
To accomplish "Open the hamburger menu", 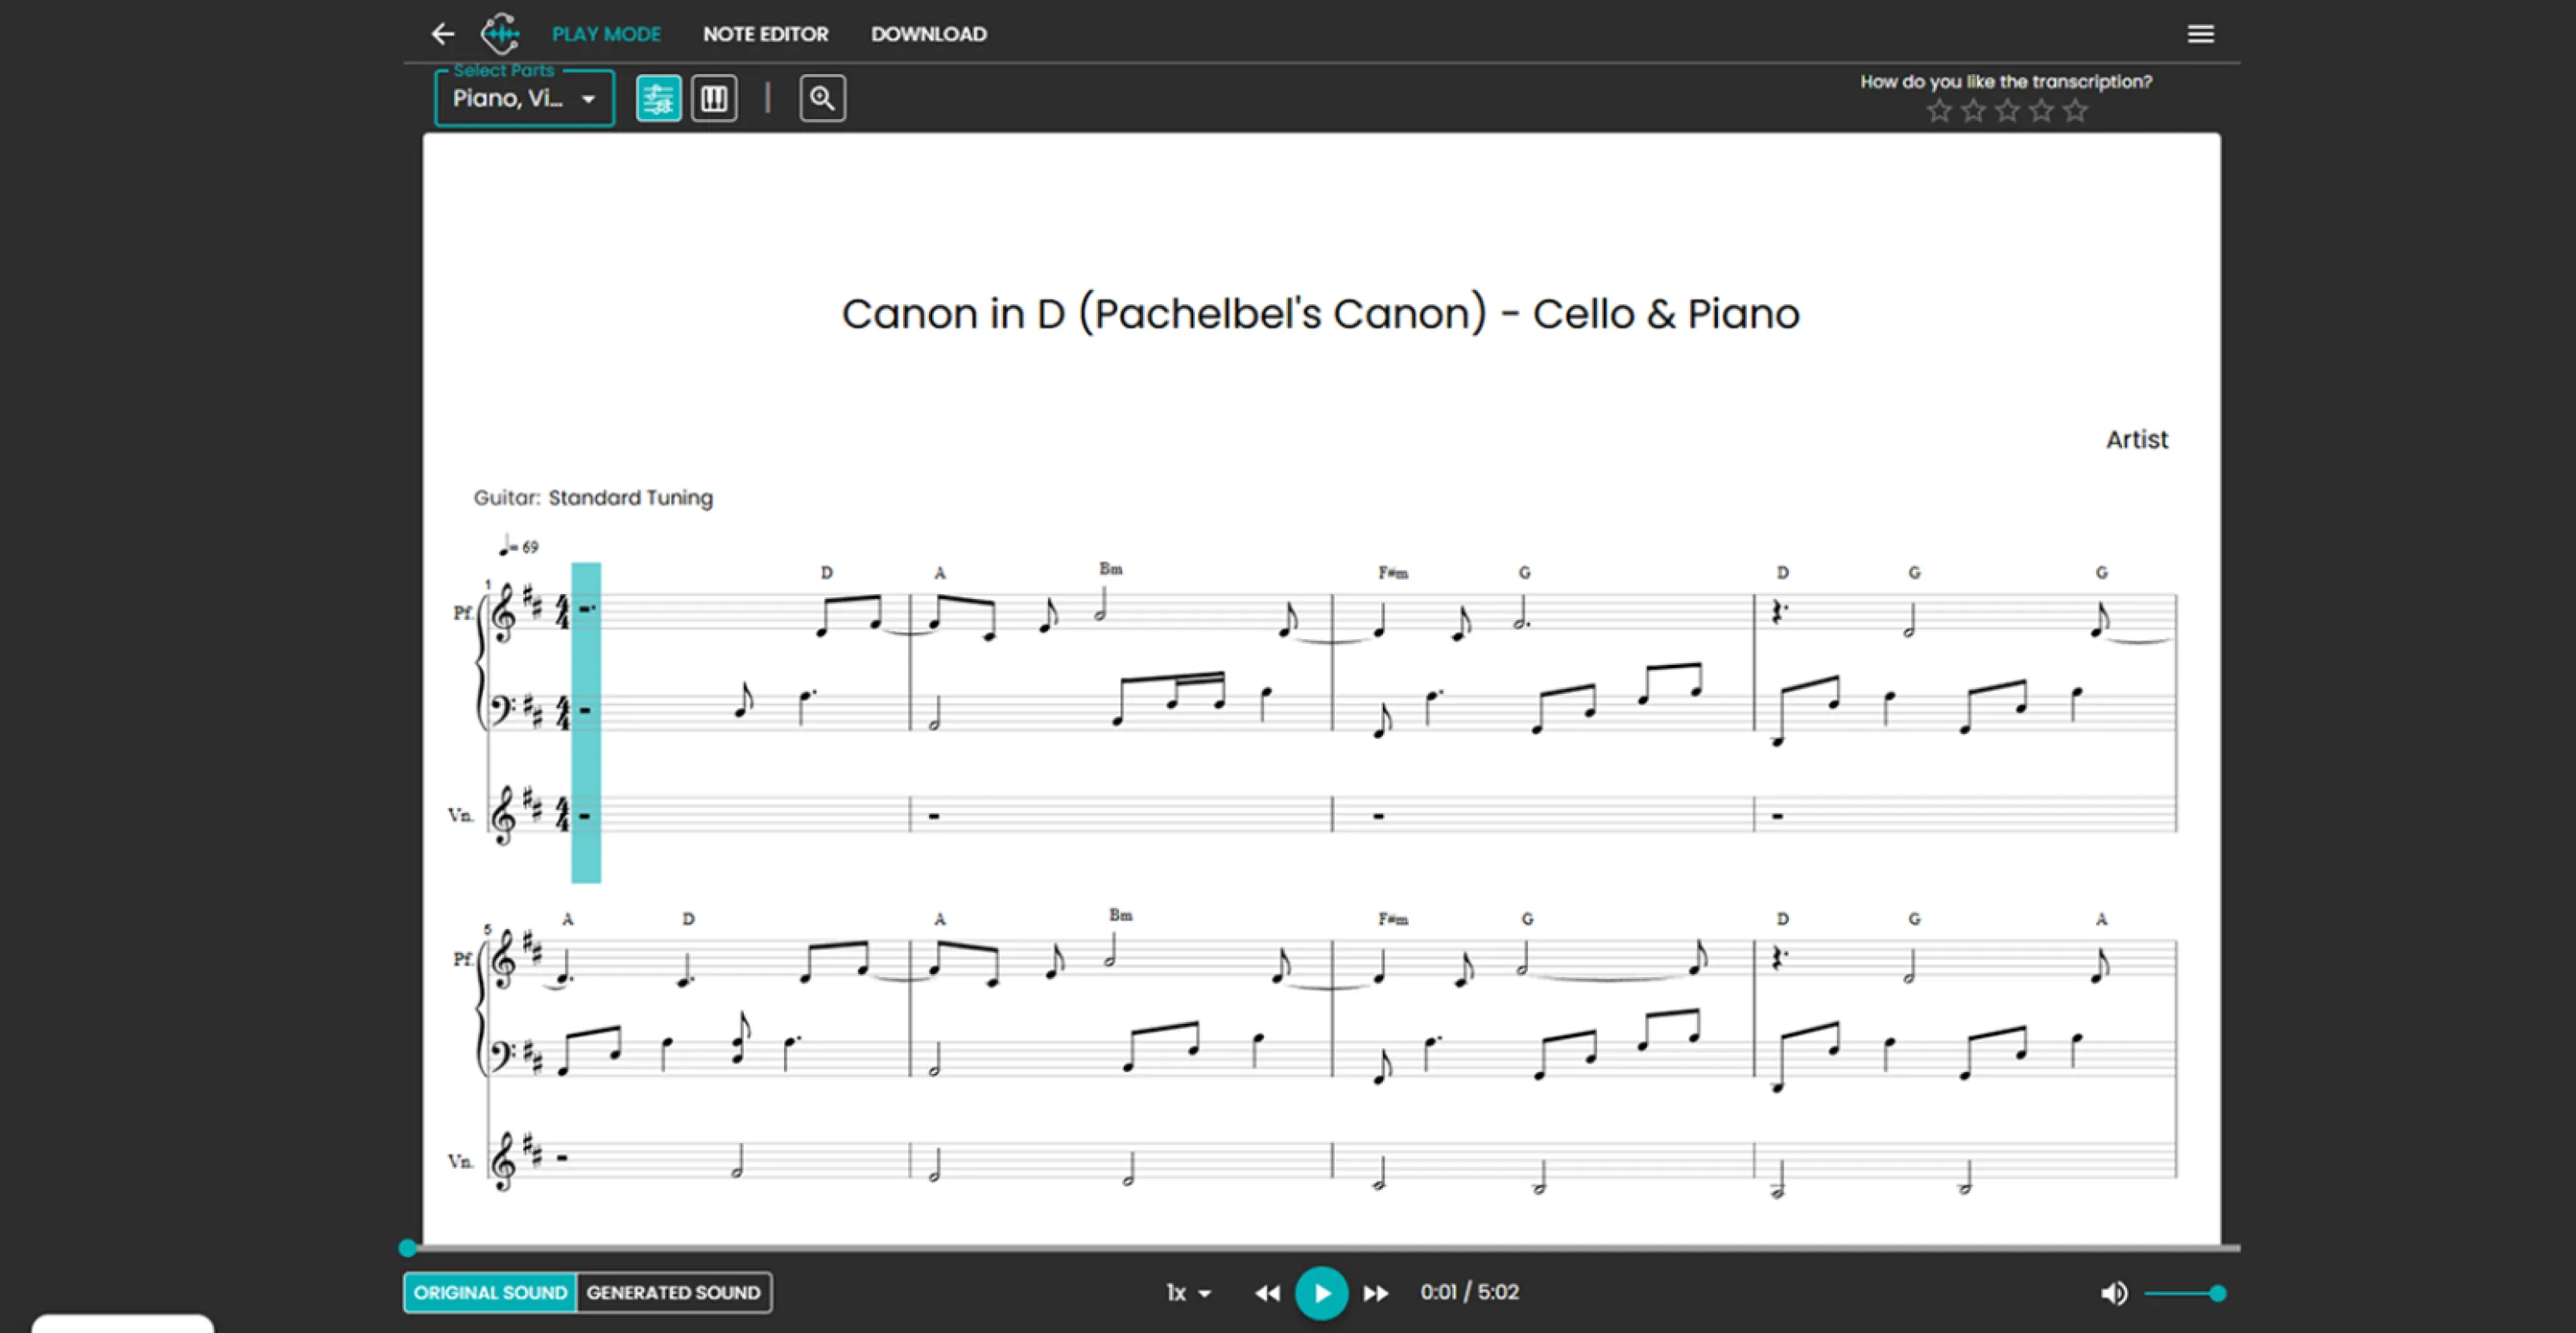I will click(x=2200, y=34).
